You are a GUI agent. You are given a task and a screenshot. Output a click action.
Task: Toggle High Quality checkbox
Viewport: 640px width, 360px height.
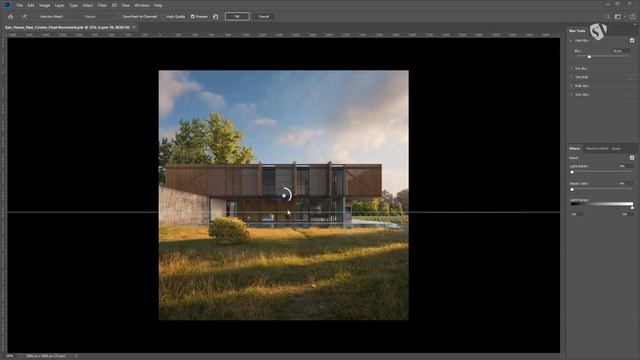pos(164,17)
